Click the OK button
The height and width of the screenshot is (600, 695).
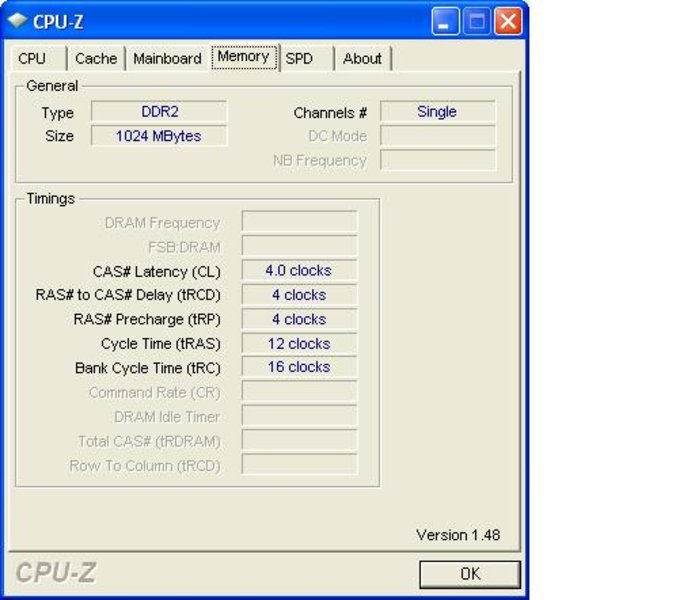pos(470,574)
